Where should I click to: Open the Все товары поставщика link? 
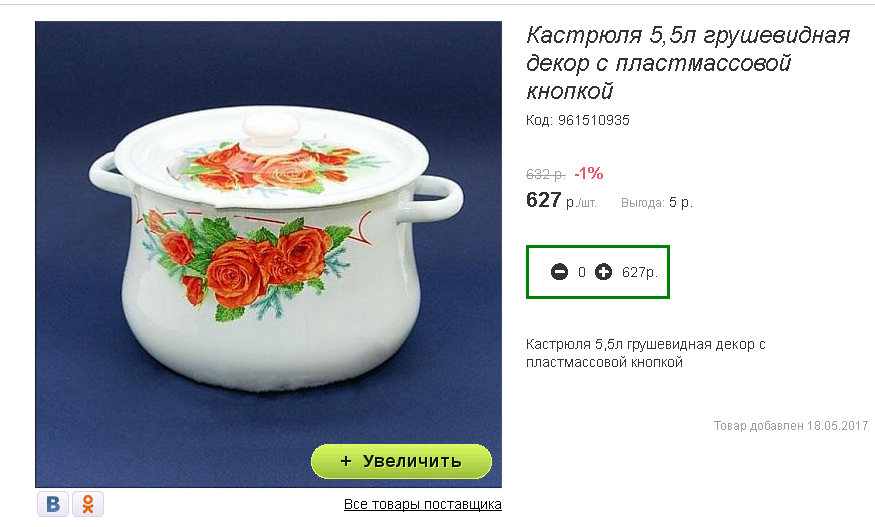click(422, 504)
